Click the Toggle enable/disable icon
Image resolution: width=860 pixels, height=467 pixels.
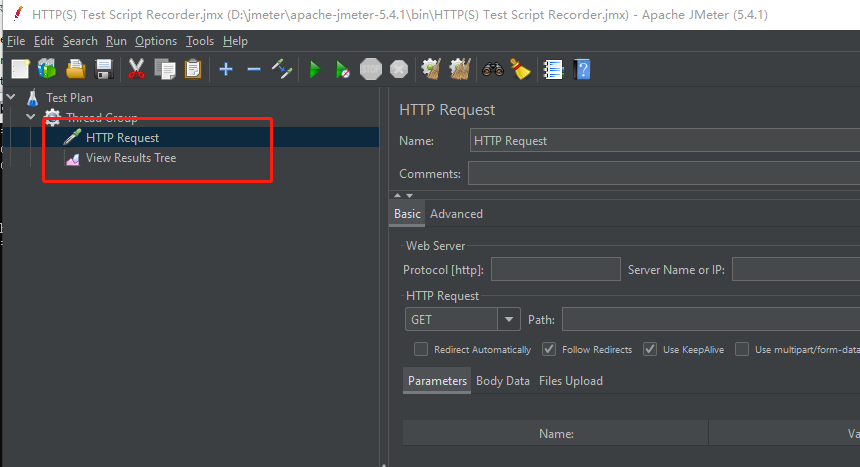tap(282, 70)
